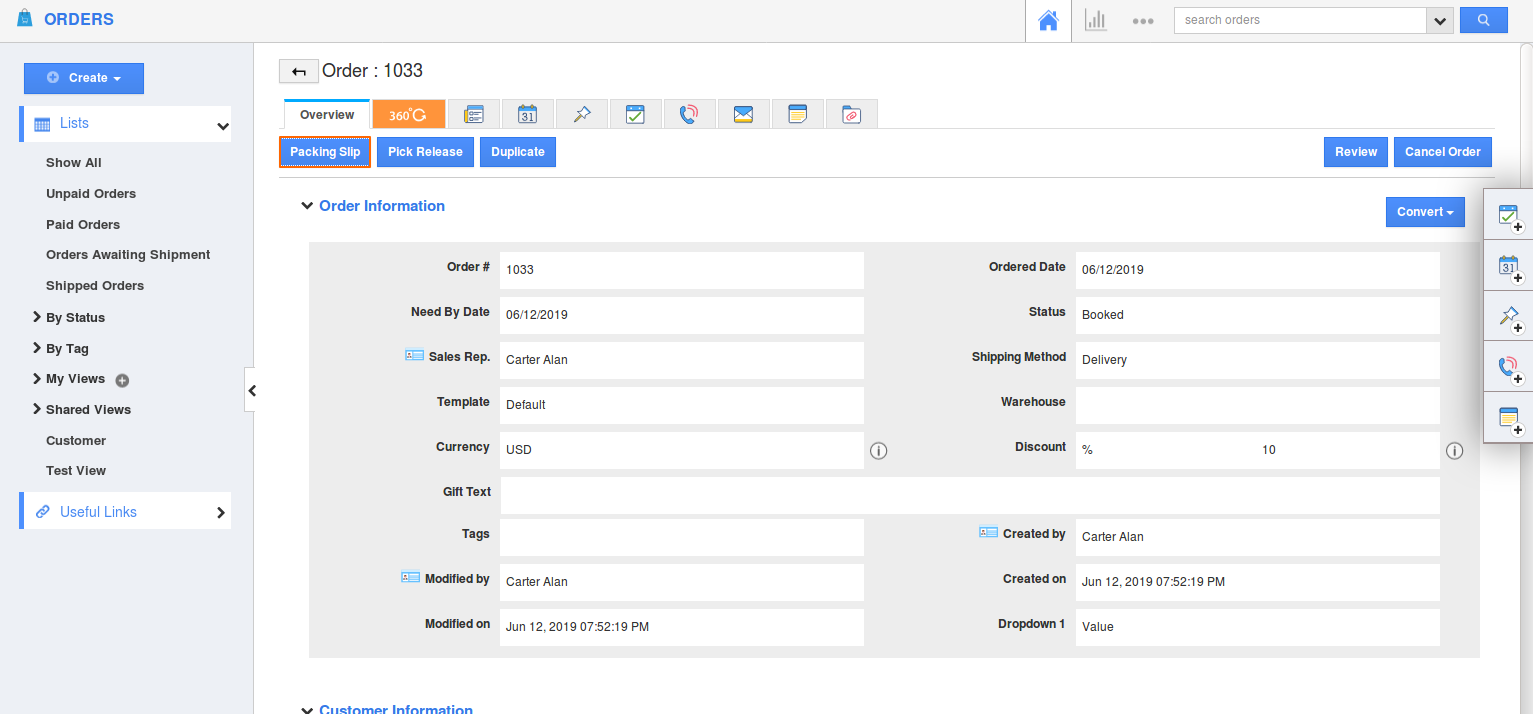
Task: Click the Status value Booked
Action: pos(1103,315)
